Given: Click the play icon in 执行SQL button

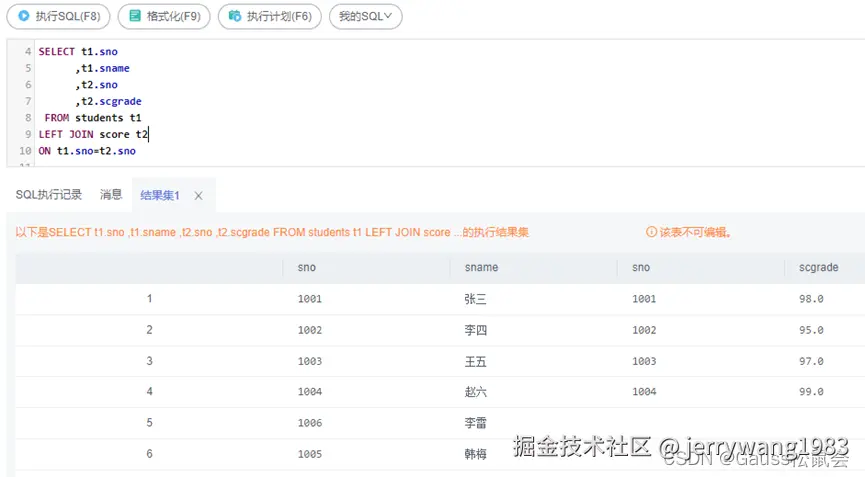Looking at the screenshot, I should tap(24, 16).
